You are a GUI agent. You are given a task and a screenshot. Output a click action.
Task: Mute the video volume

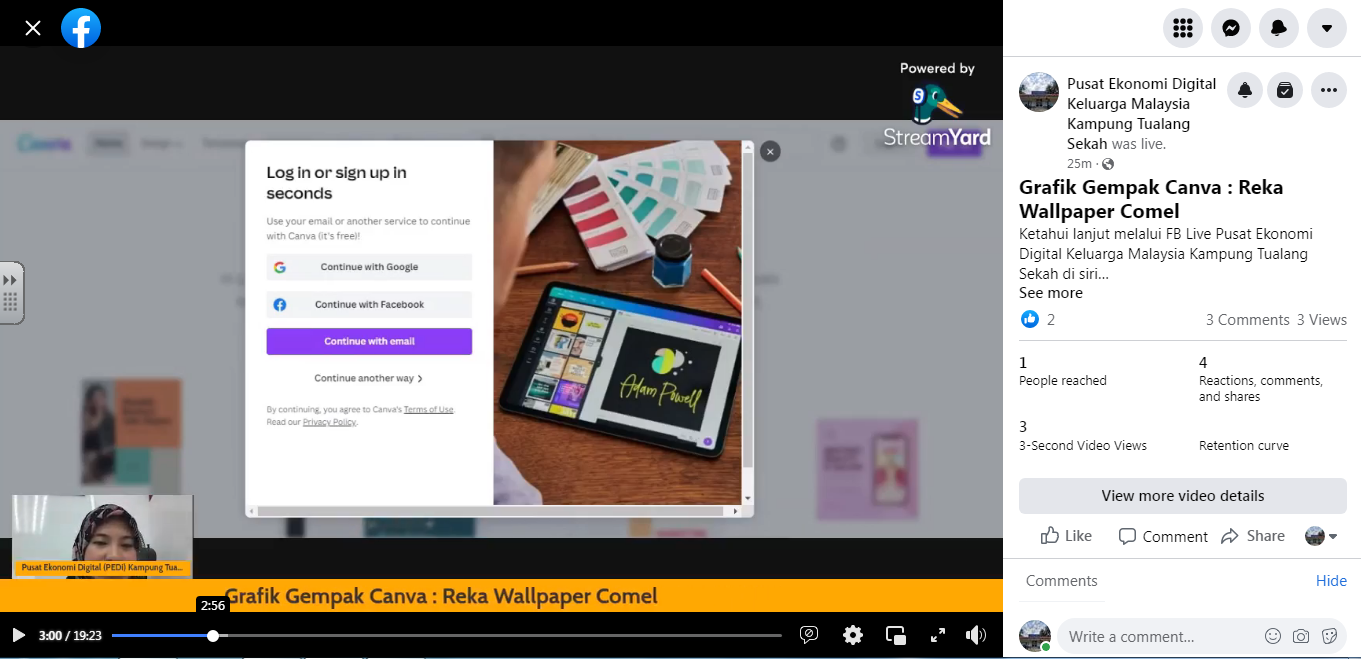[976, 635]
